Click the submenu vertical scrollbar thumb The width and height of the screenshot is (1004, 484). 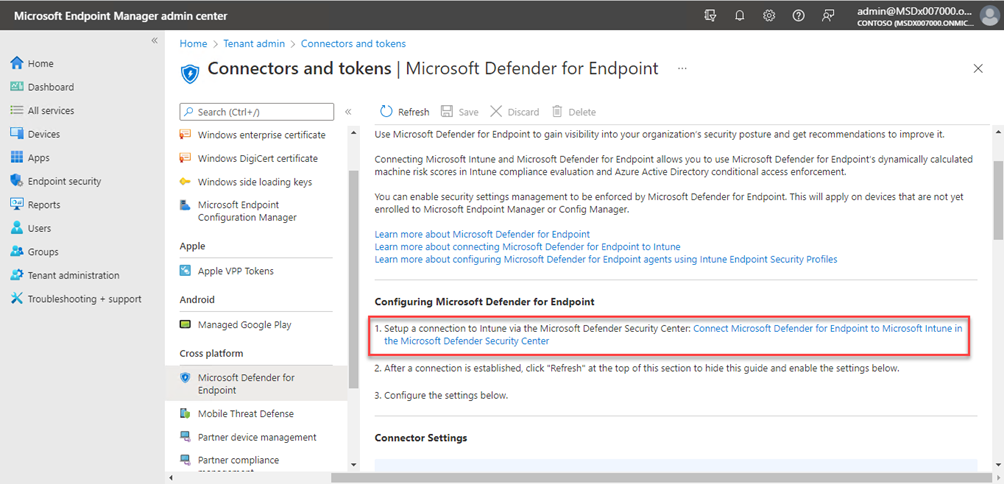[353, 280]
